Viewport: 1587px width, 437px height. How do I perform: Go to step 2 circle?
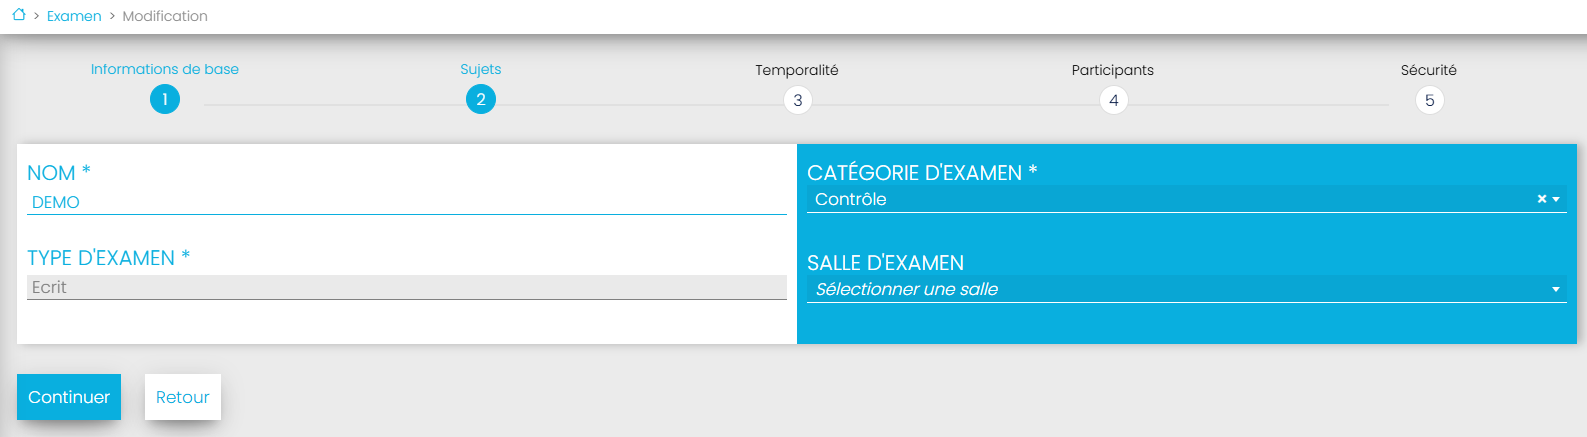(x=481, y=99)
